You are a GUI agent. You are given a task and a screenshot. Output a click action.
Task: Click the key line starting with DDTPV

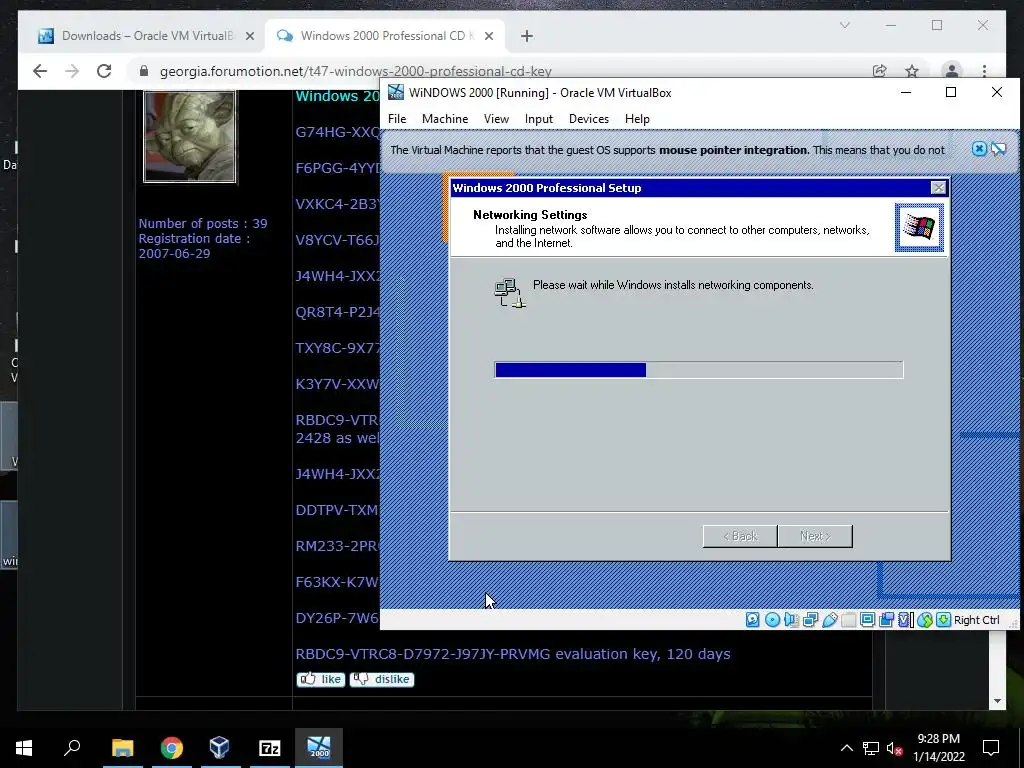tap(337, 510)
